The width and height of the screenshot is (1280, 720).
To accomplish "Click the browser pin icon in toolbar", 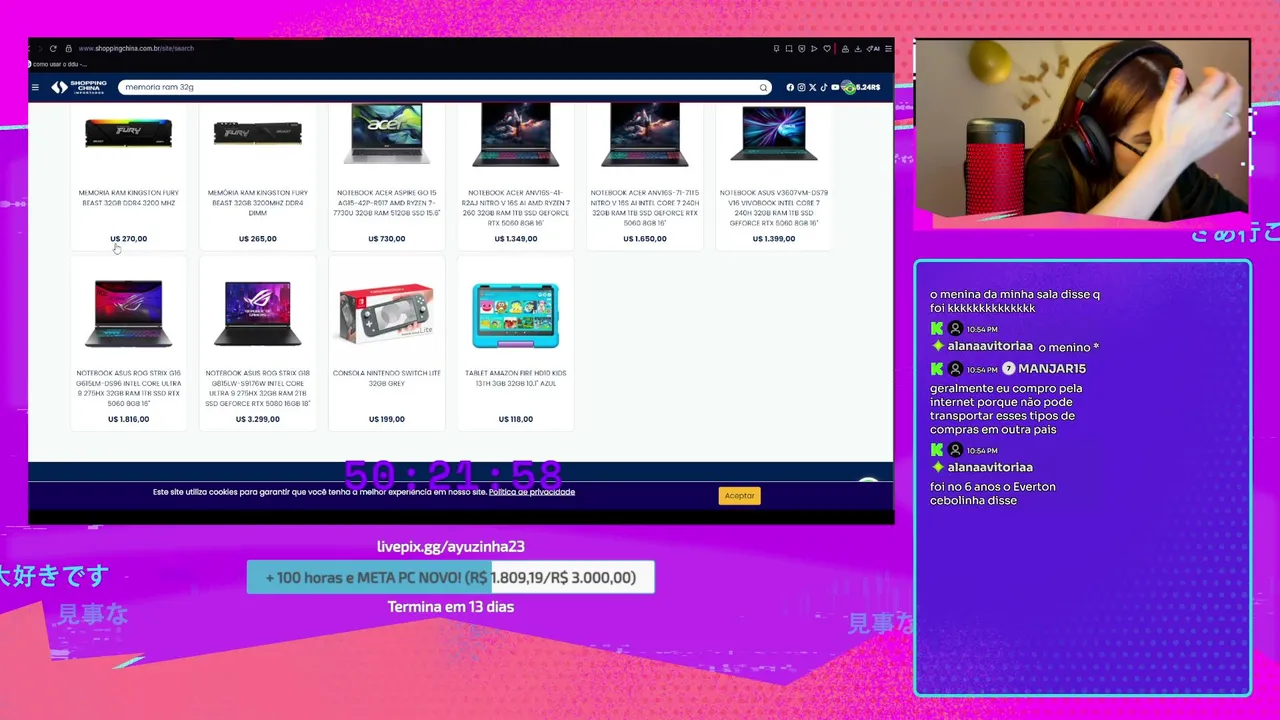I will click(776, 48).
